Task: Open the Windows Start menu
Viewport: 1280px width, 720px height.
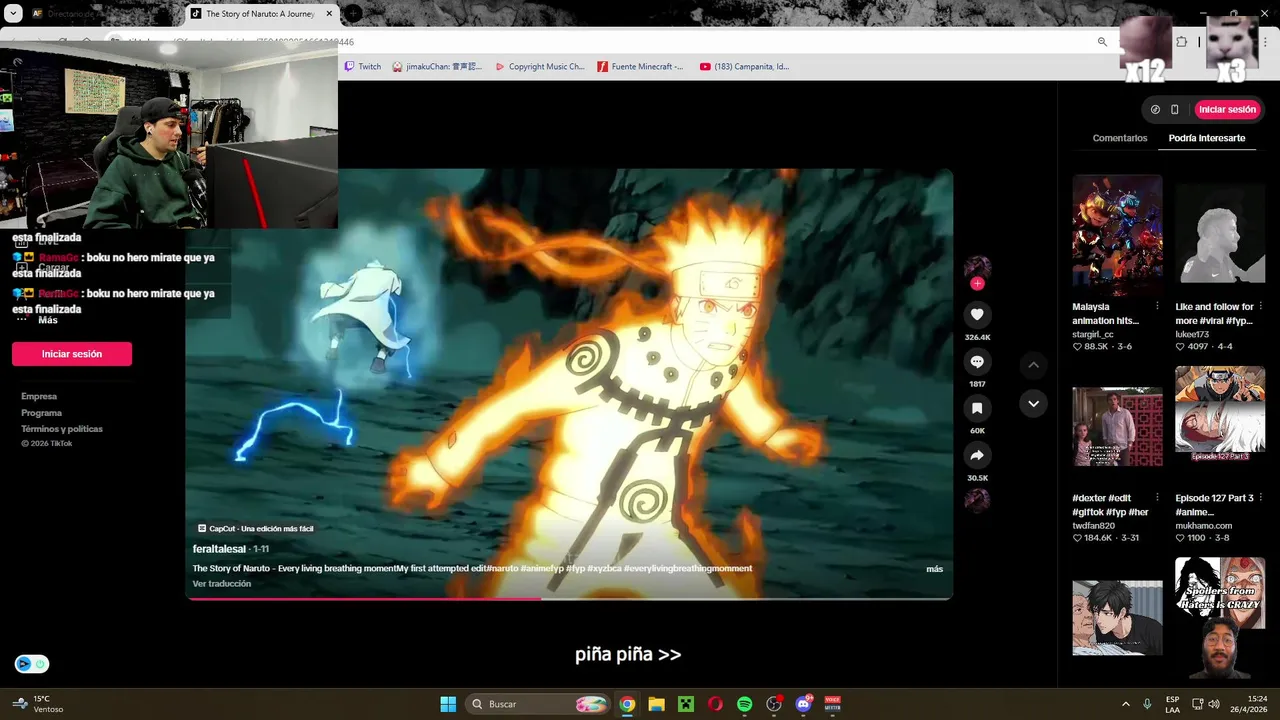Action: pyautogui.click(x=448, y=704)
